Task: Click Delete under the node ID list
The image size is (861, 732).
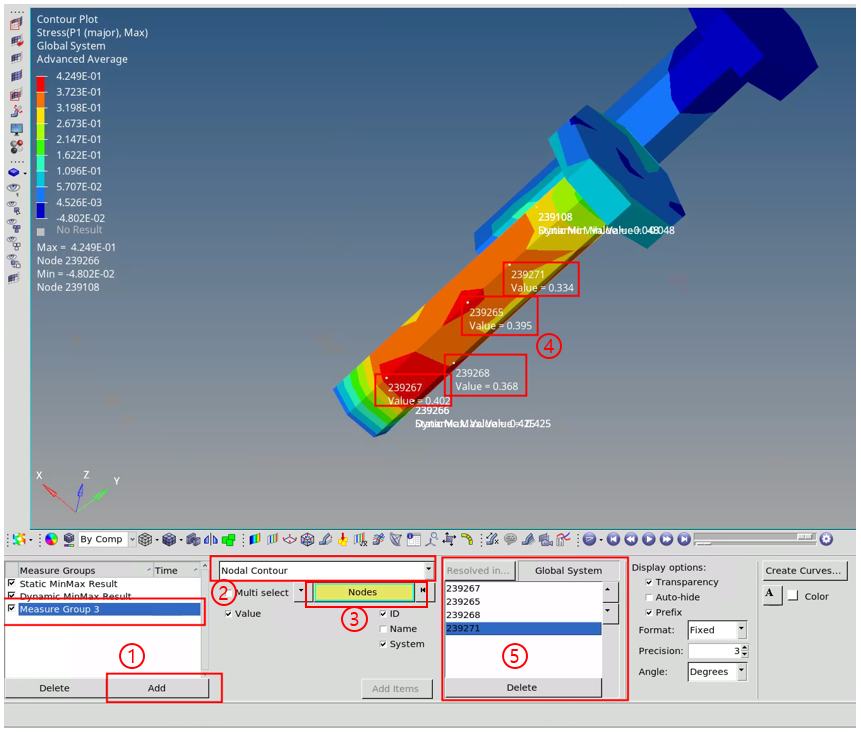Action: pos(523,687)
